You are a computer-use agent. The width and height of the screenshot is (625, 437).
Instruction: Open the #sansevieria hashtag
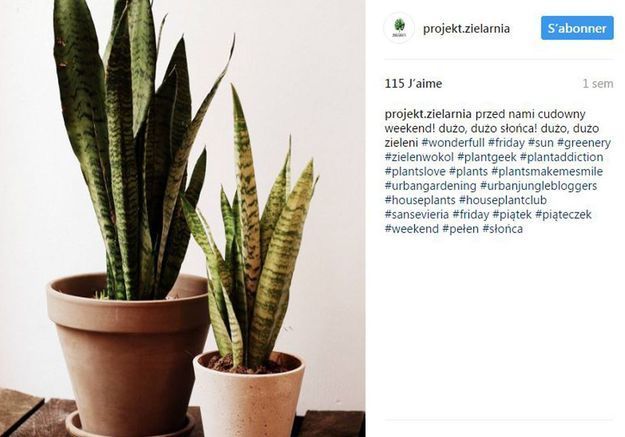click(417, 215)
